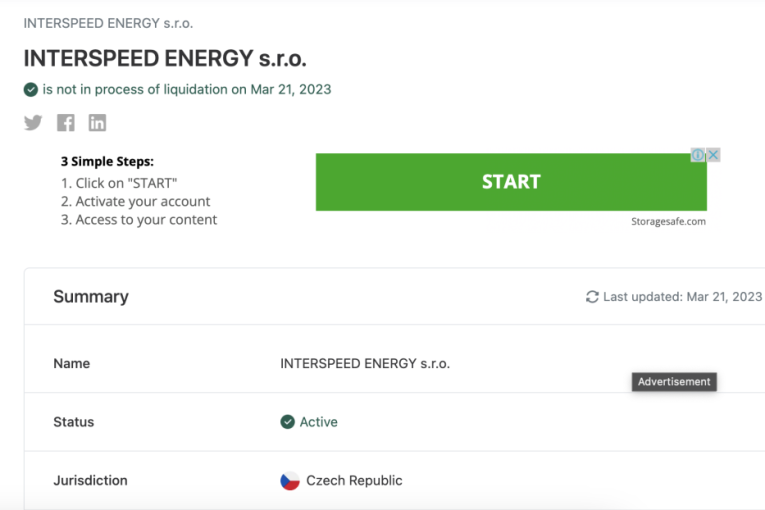
Task: Open the Storagesafe.com link
Action: tap(668, 222)
